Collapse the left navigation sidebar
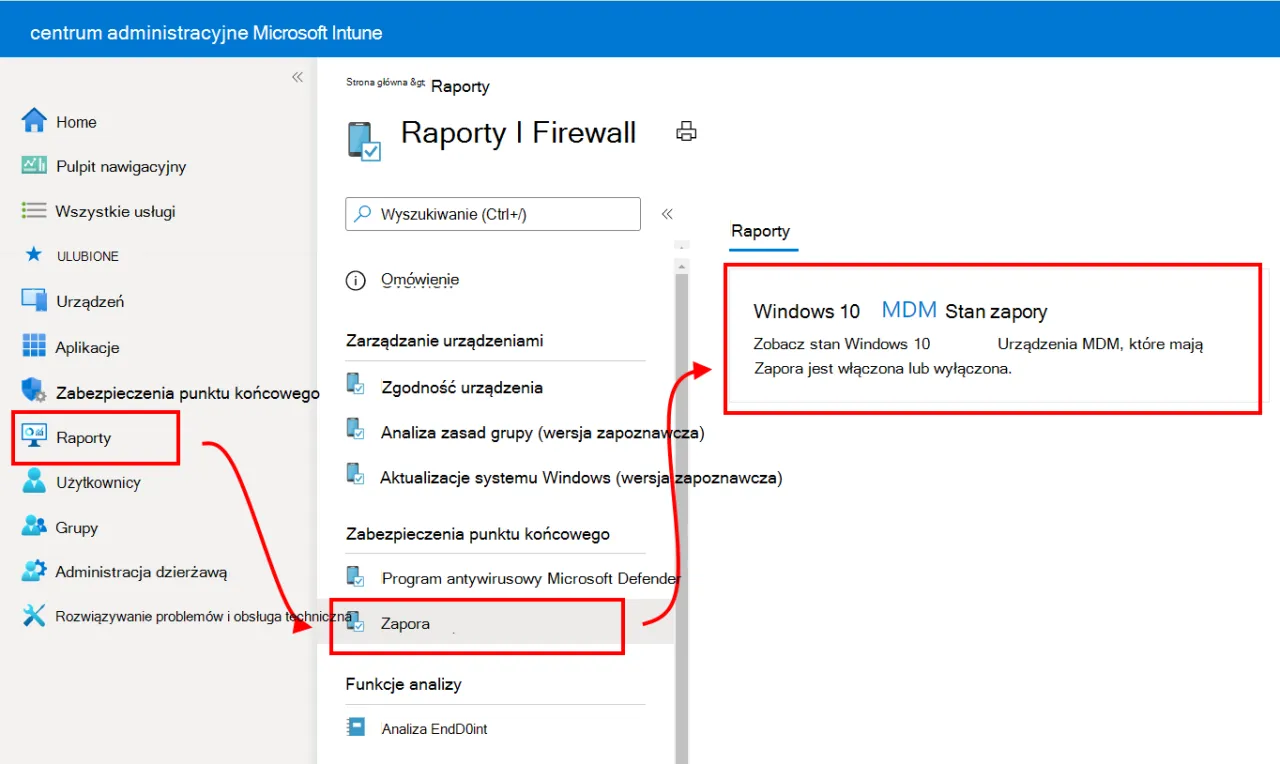 297,76
